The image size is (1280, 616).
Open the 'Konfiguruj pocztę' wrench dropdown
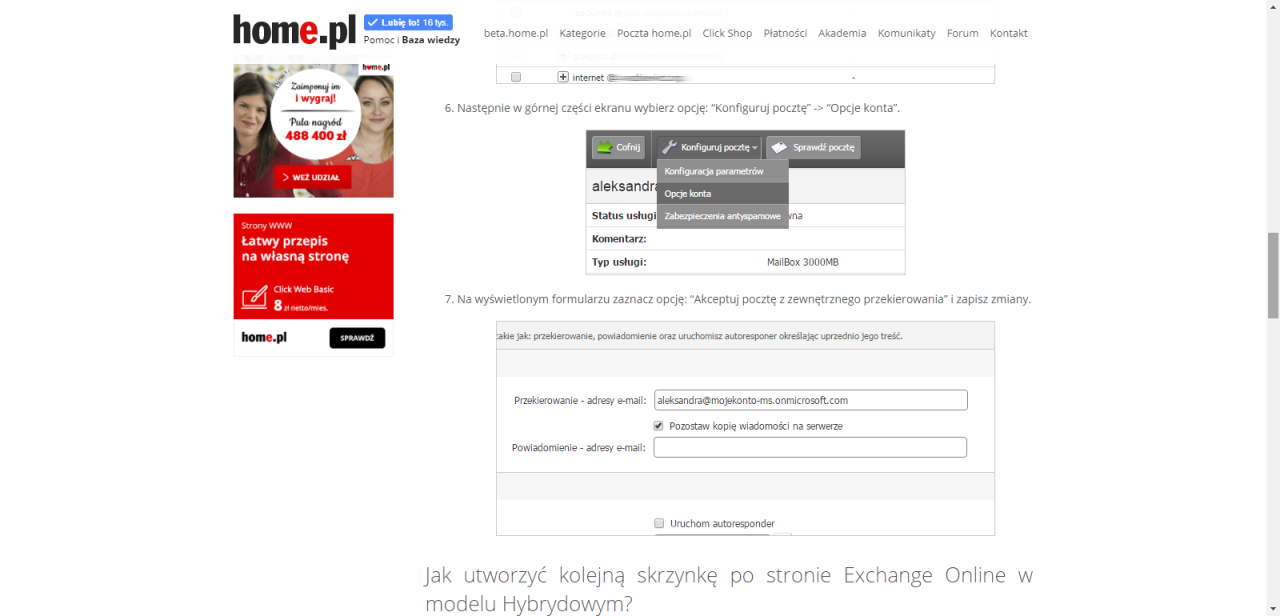click(710, 147)
